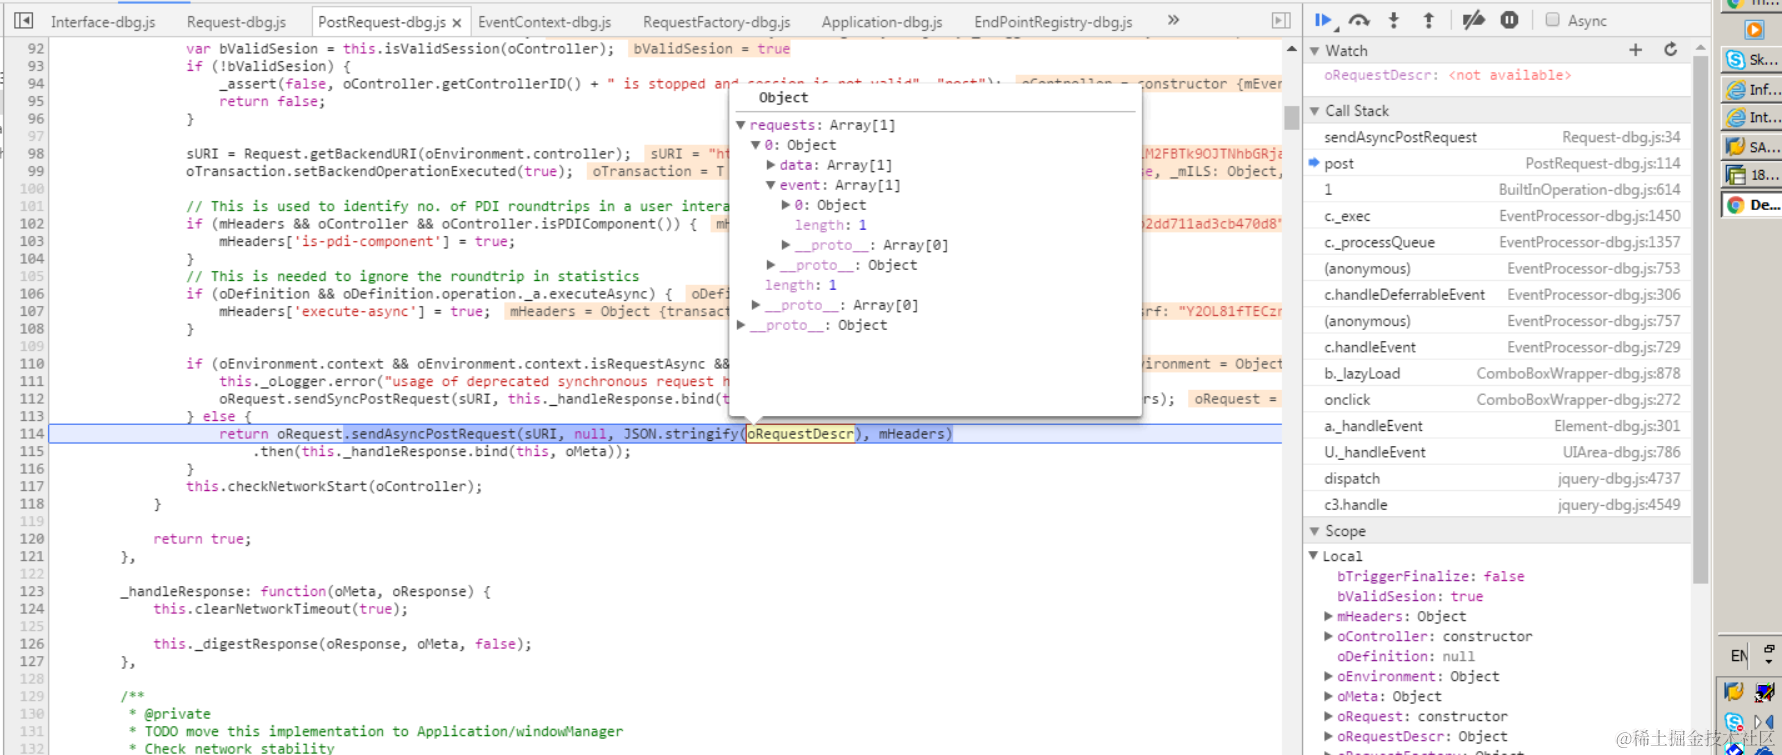This screenshot has width=1782, height=755.
Task: Click the oDefinition: null scope variable
Action: (1406, 656)
